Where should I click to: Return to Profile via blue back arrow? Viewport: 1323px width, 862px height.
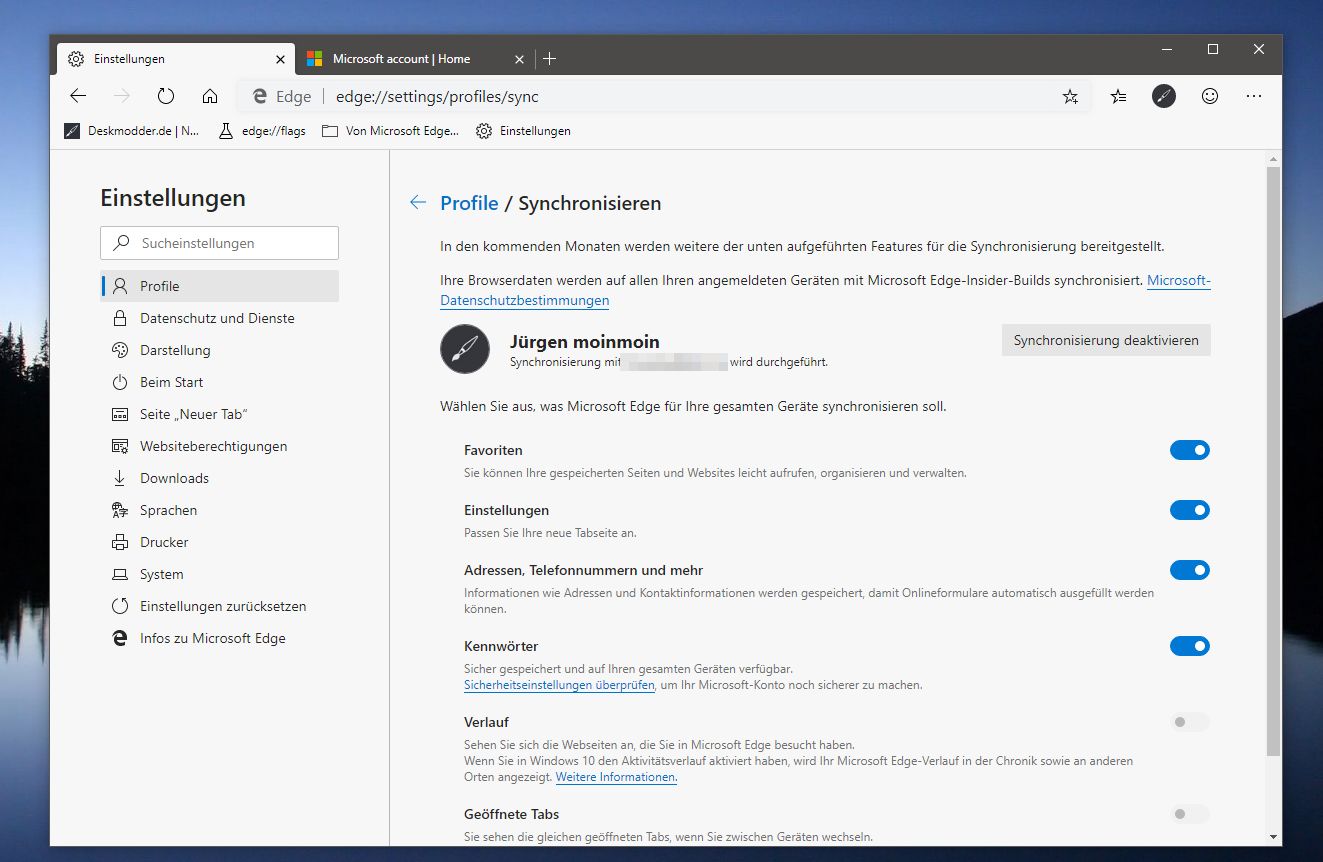point(418,203)
